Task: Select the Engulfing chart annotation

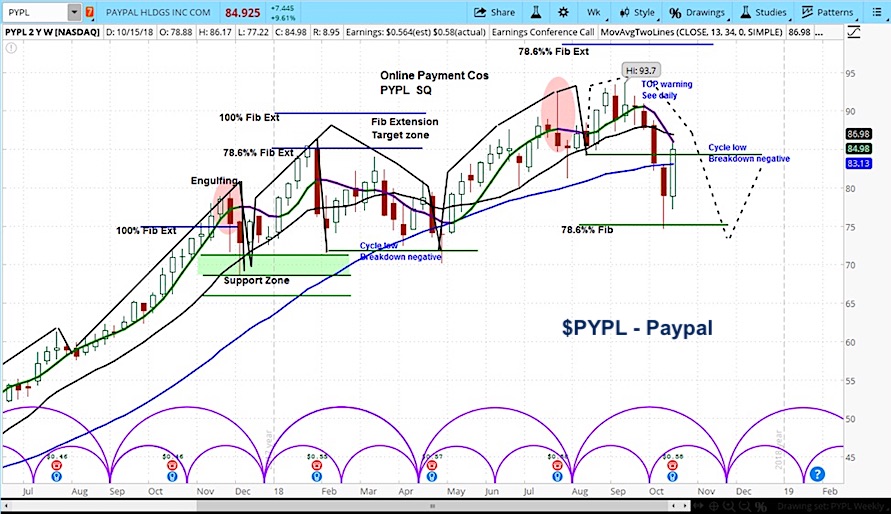Action: click(x=214, y=181)
